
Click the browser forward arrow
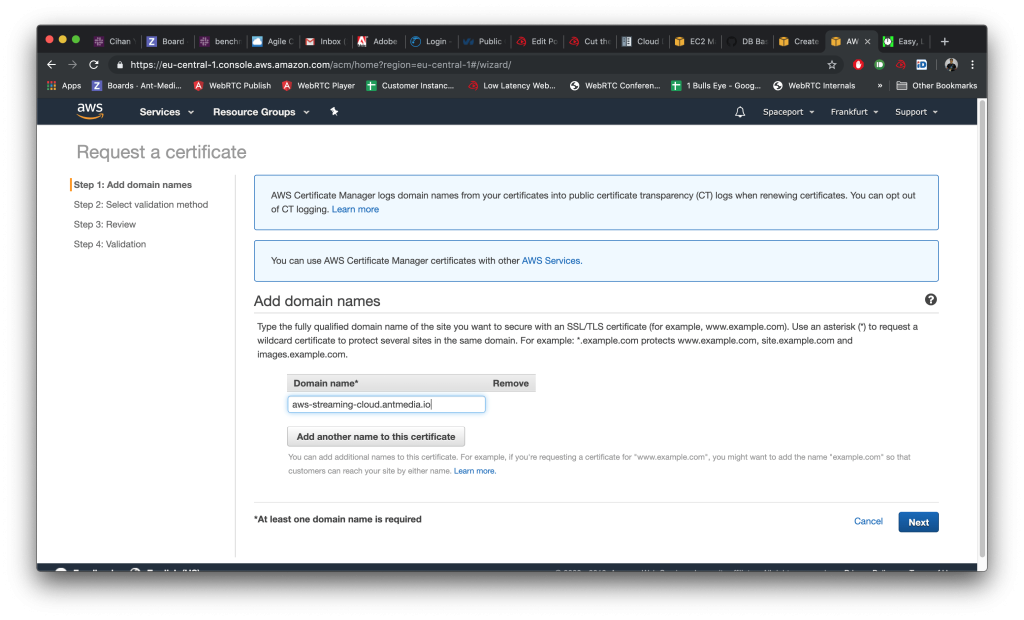72,65
